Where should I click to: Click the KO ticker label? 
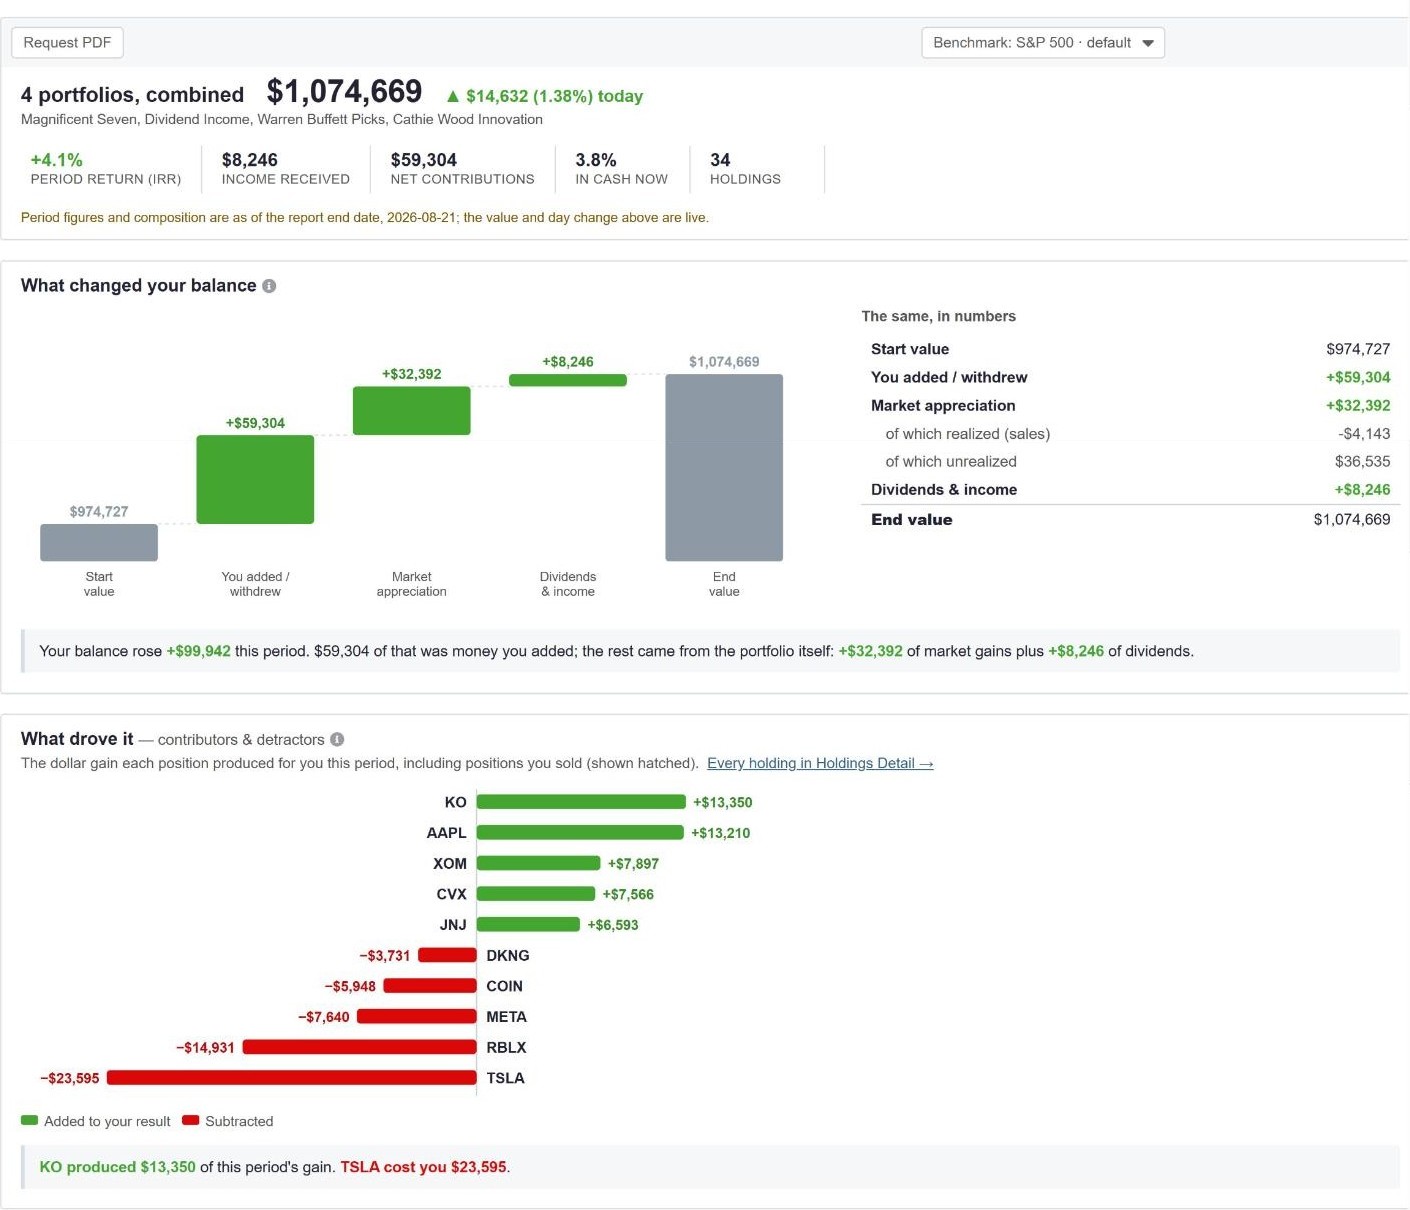pyautogui.click(x=455, y=802)
